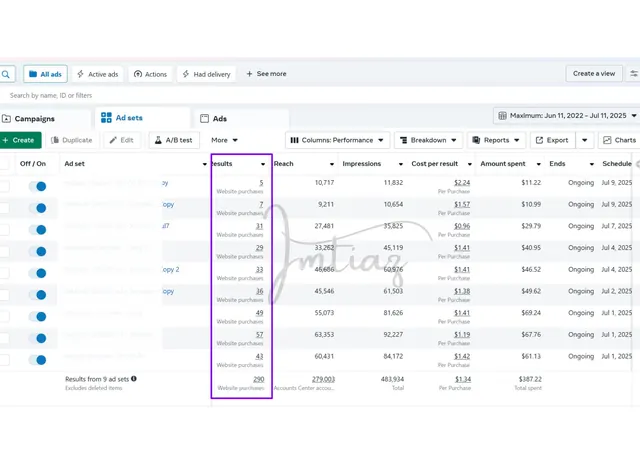The height and width of the screenshot is (452, 640).
Task: Filter by Active ads
Action: pos(98,74)
